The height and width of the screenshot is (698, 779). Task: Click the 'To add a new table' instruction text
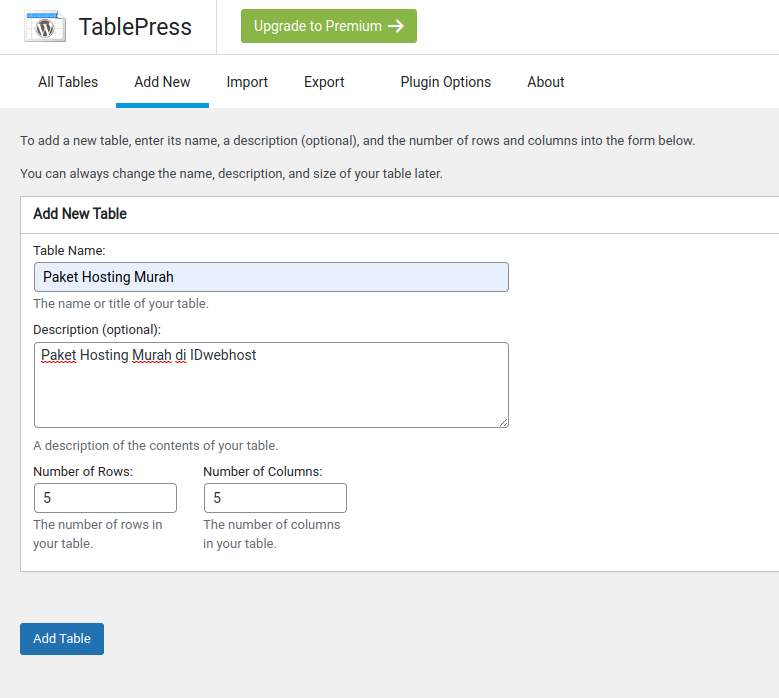pyautogui.click(x=358, y=141)
